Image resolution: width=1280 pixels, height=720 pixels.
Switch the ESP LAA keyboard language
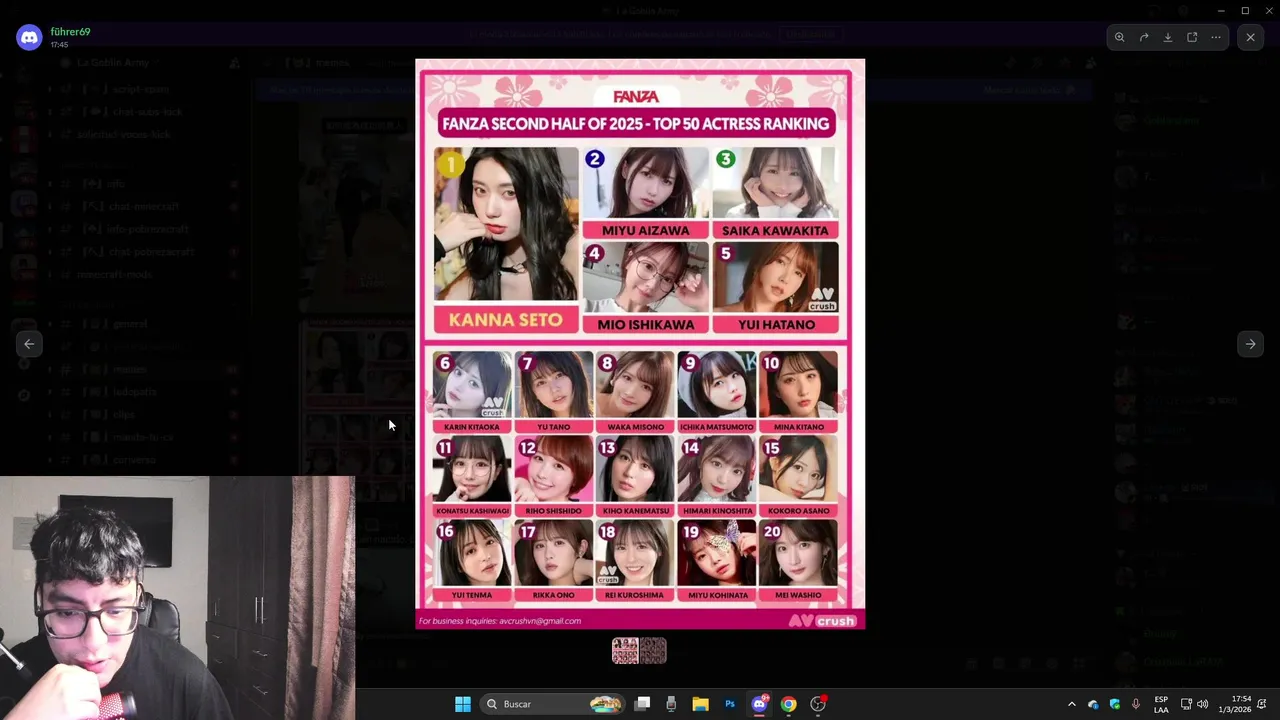click(x=1161, y=704)
